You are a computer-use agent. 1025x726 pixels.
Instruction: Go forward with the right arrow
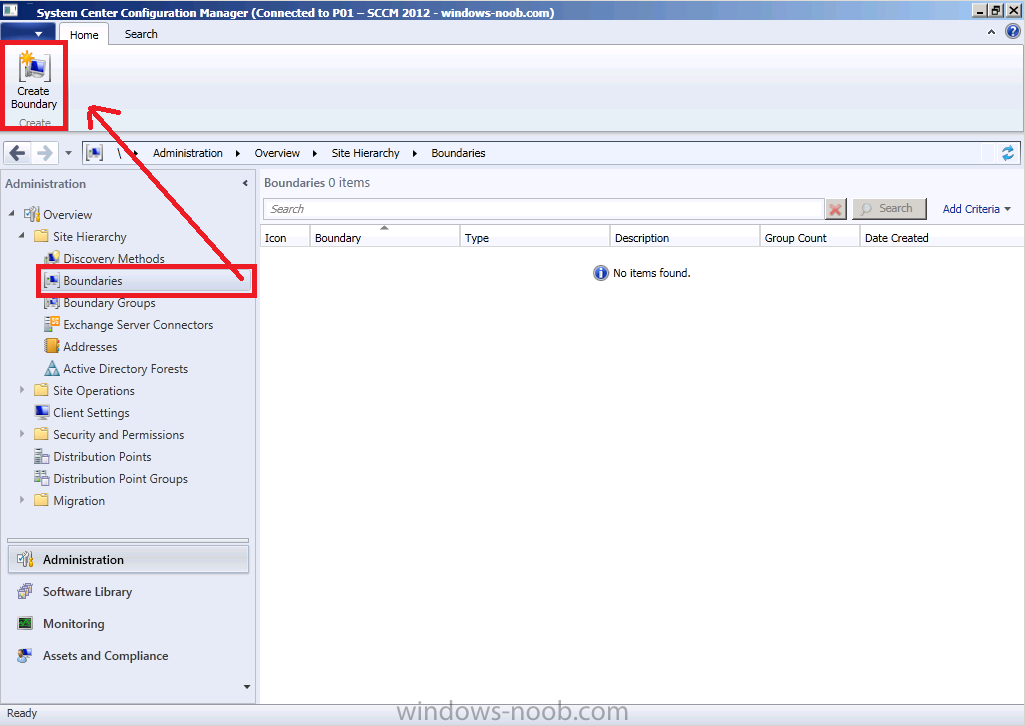point(44,153)
